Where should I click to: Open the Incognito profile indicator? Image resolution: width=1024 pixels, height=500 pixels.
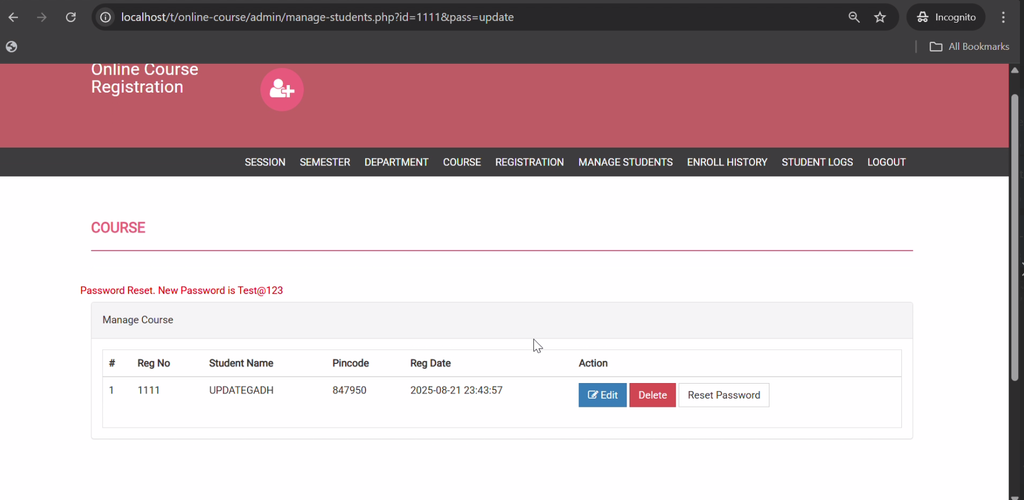pos(946,18)
